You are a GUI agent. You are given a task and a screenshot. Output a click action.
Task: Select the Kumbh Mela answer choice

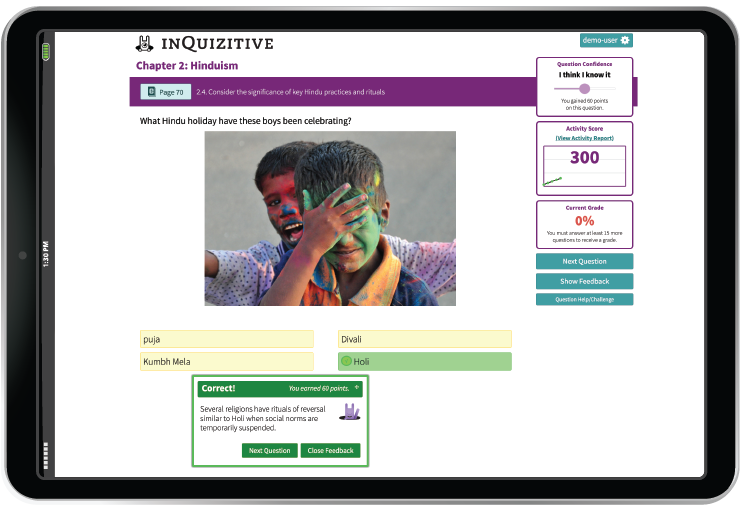pos(227,361)
